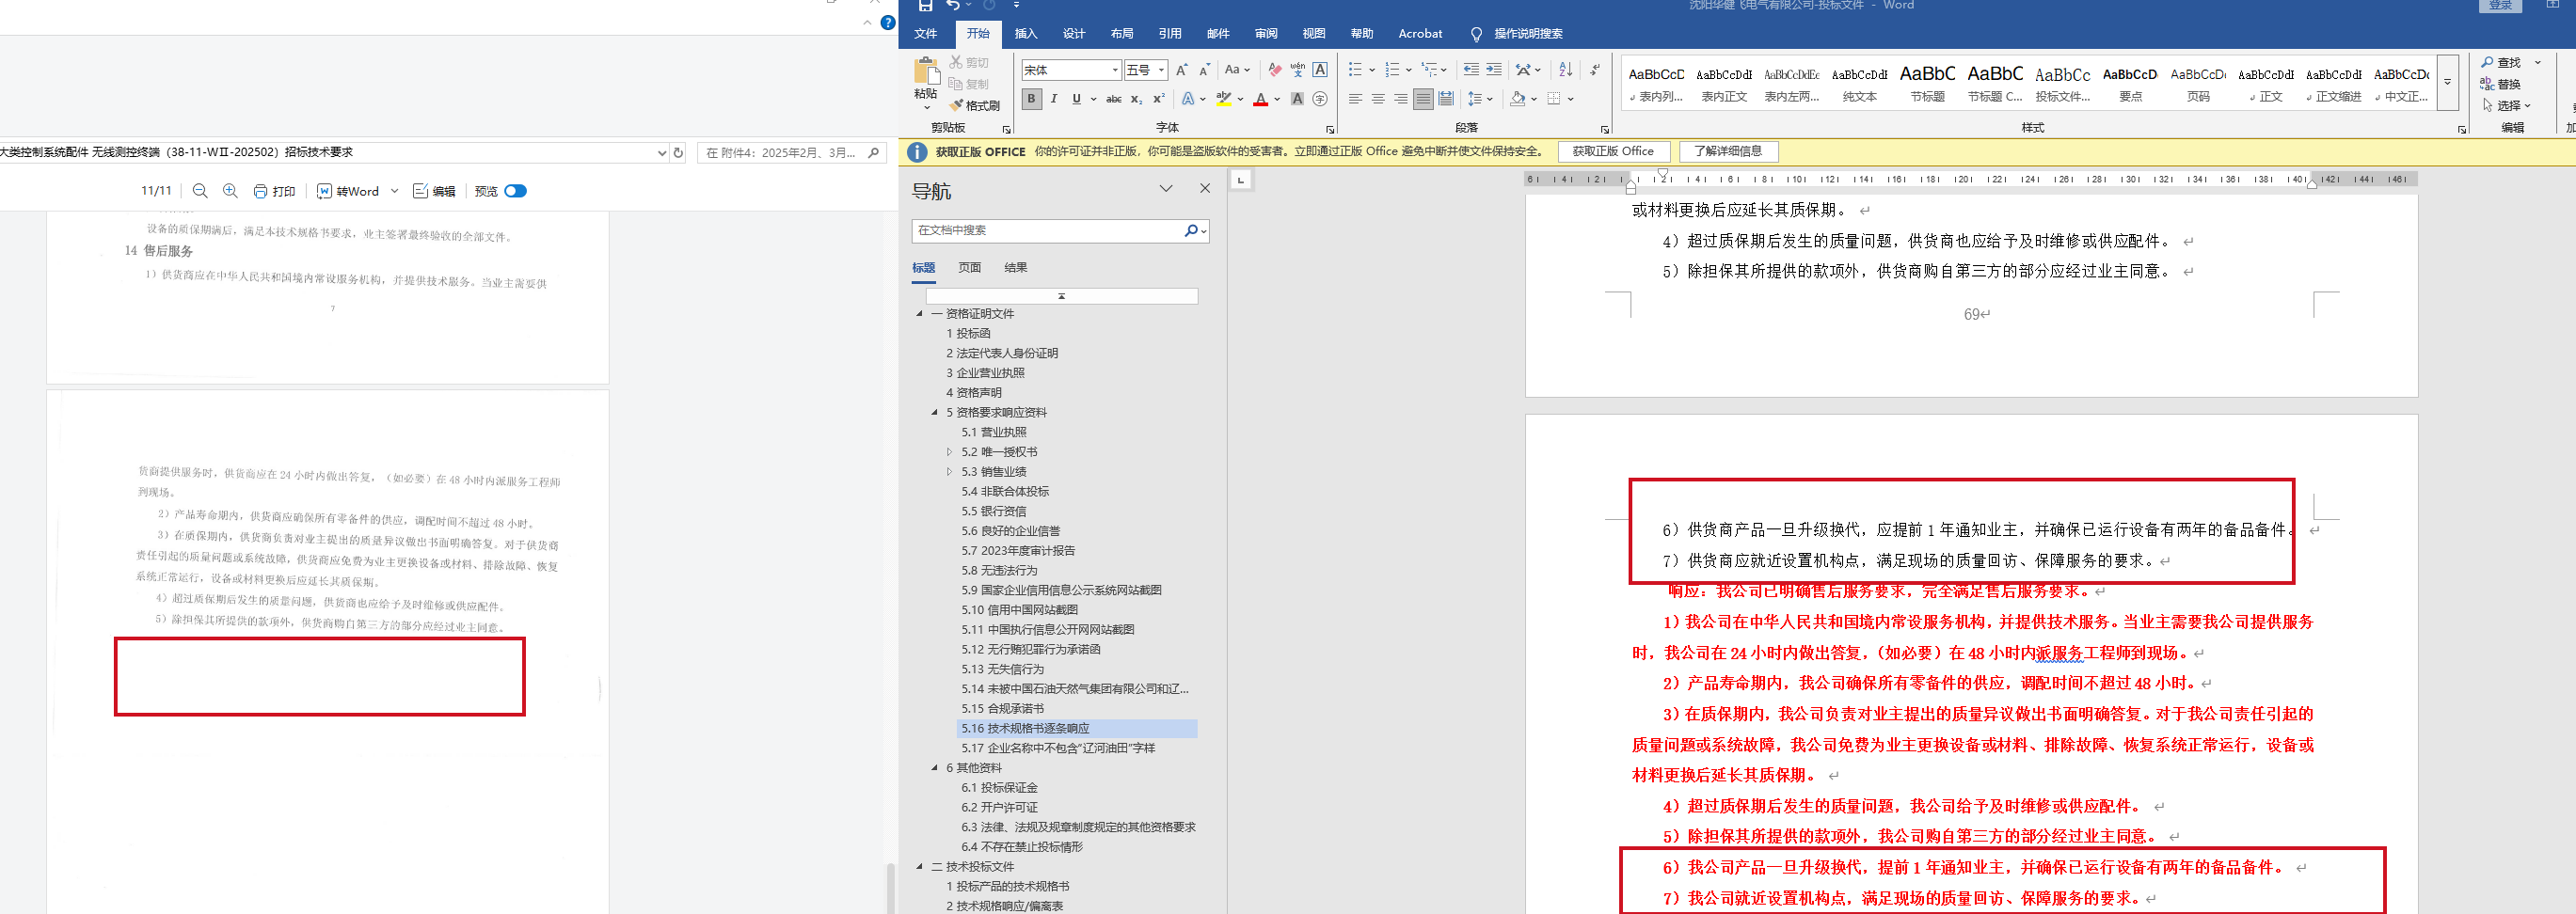Toggle character shading button
The image size is (2576, 914).
[x=1297, y=99]
